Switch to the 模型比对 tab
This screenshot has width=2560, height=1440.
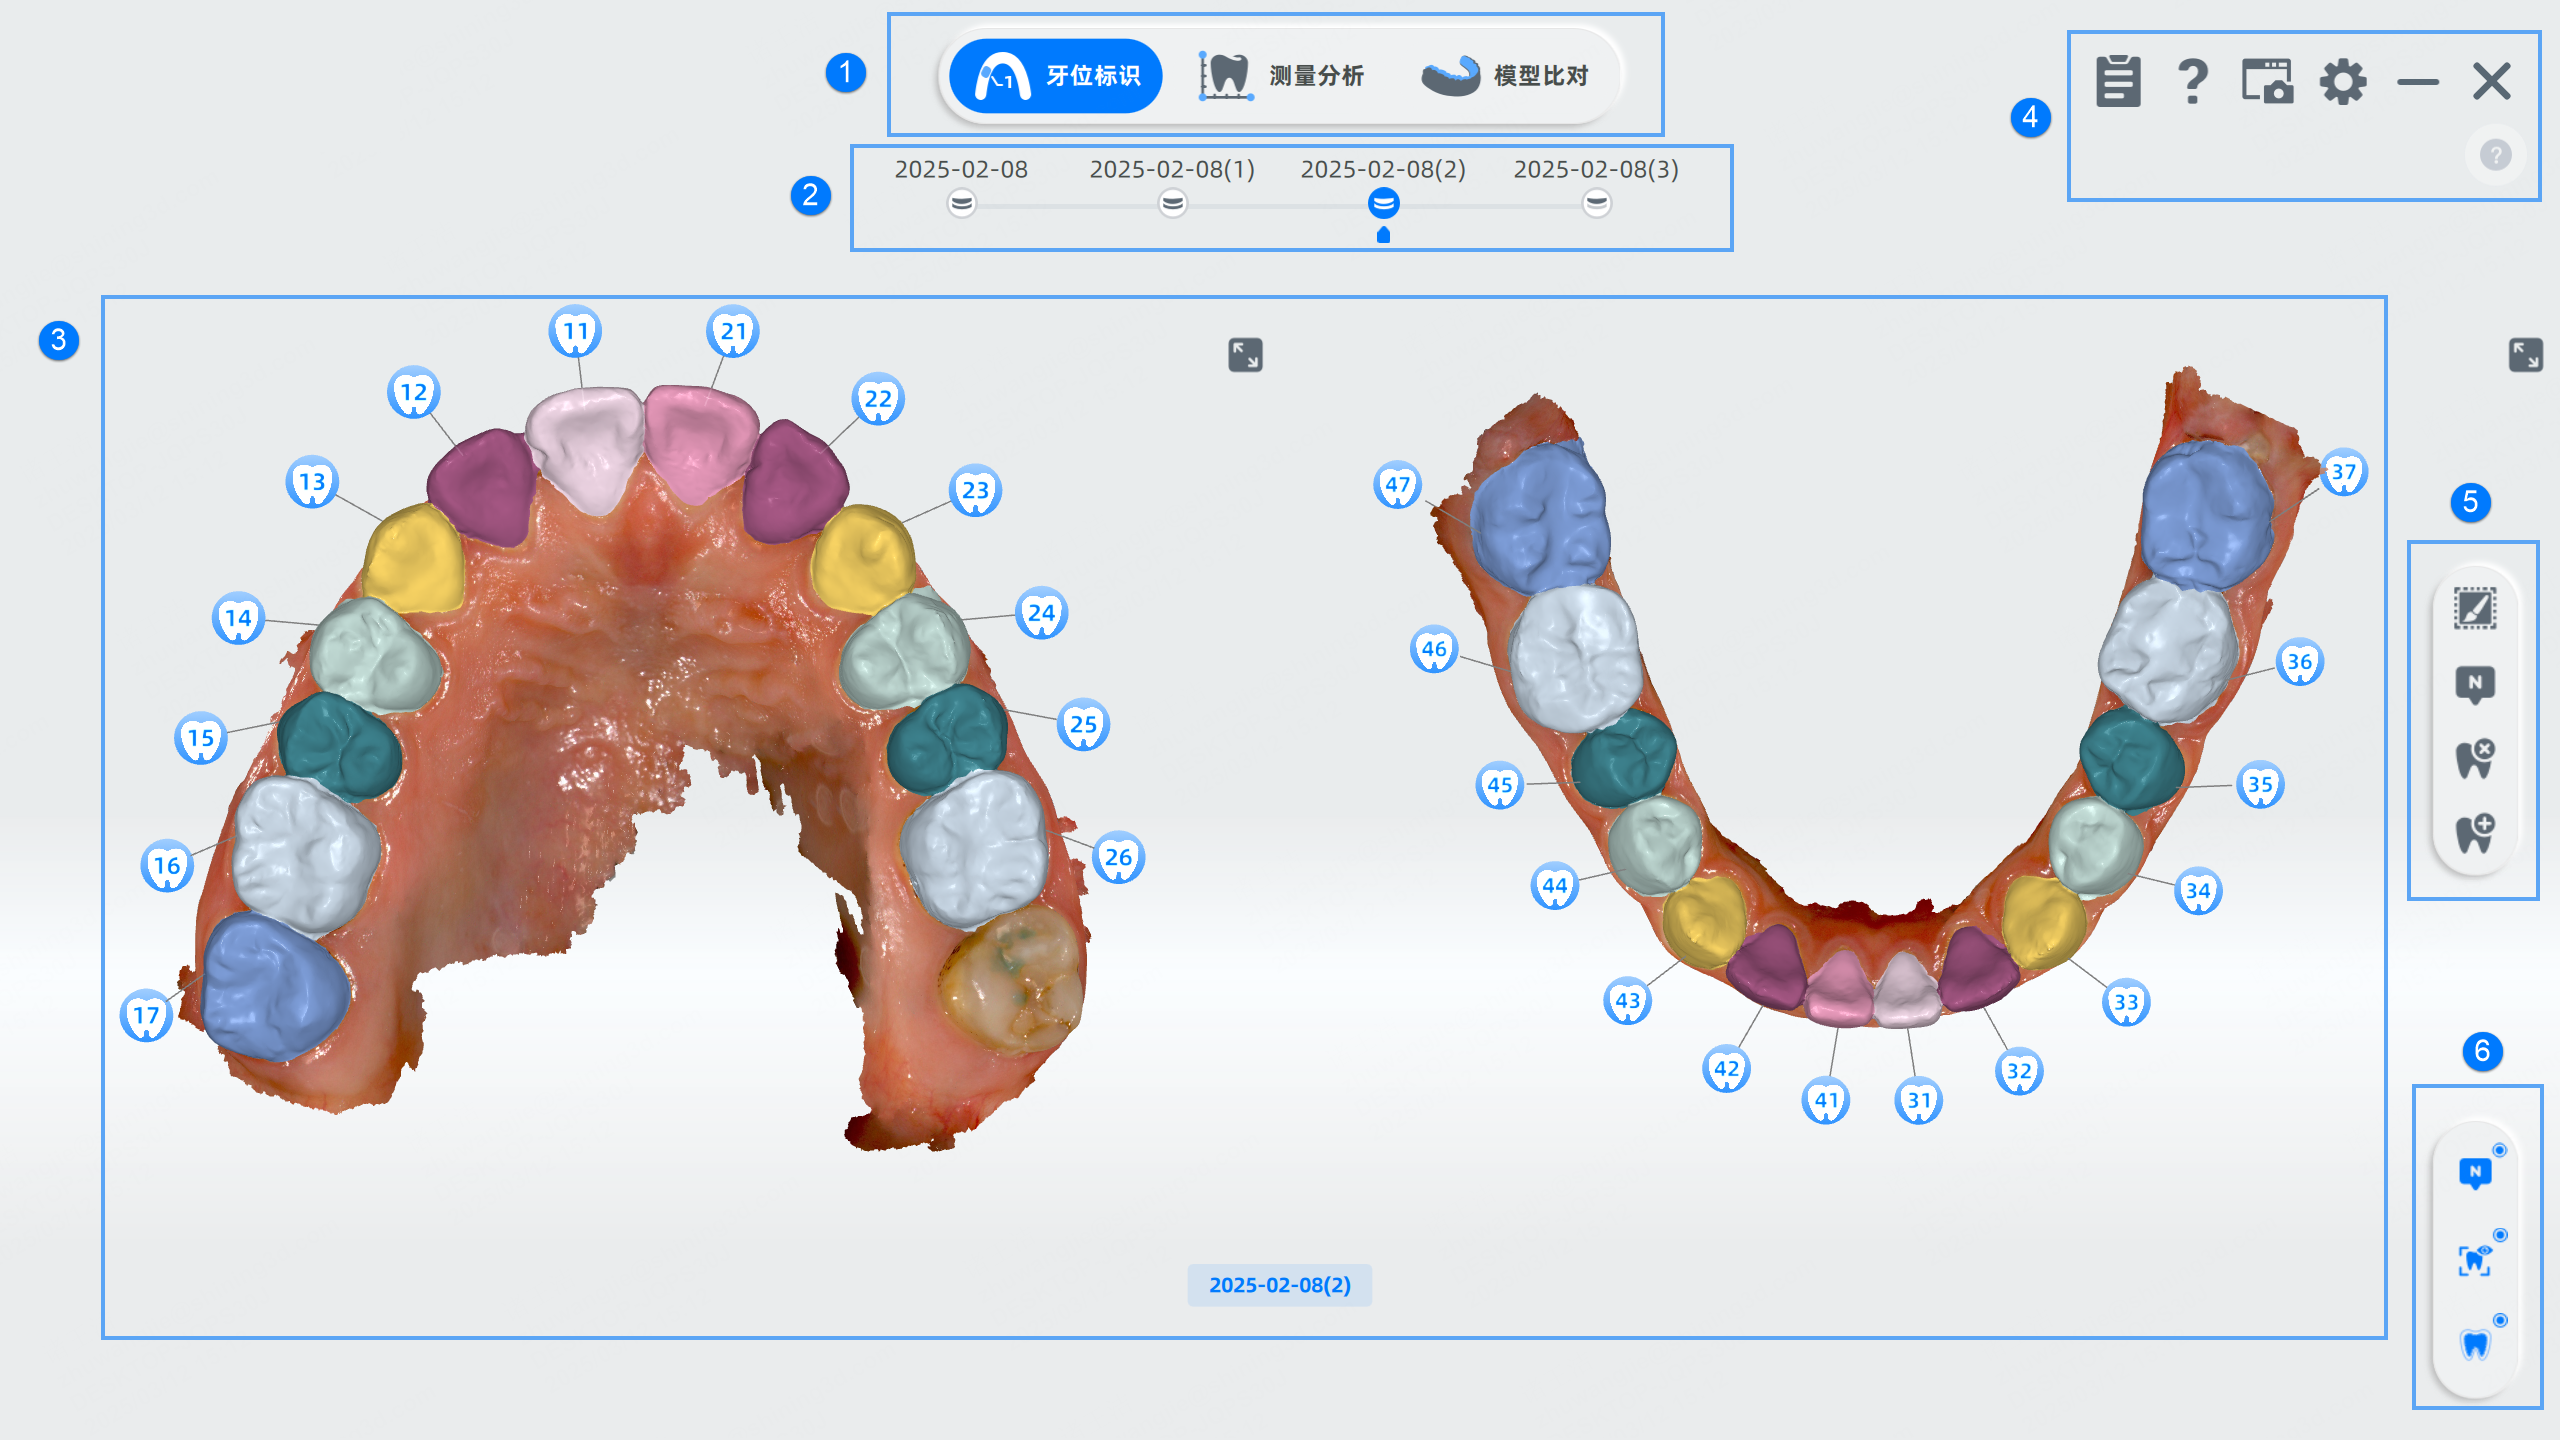tap(1505, 76)
